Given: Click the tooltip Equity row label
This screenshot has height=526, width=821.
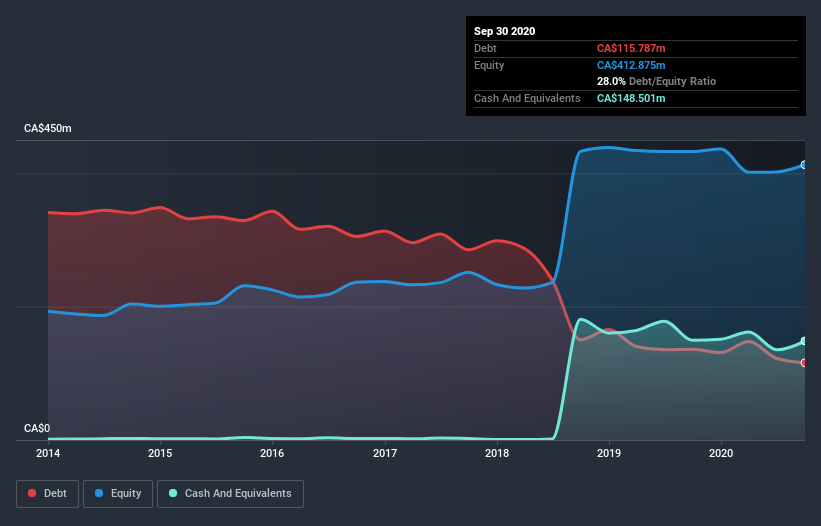Looking at the screenshot, I should coord(489,65).
